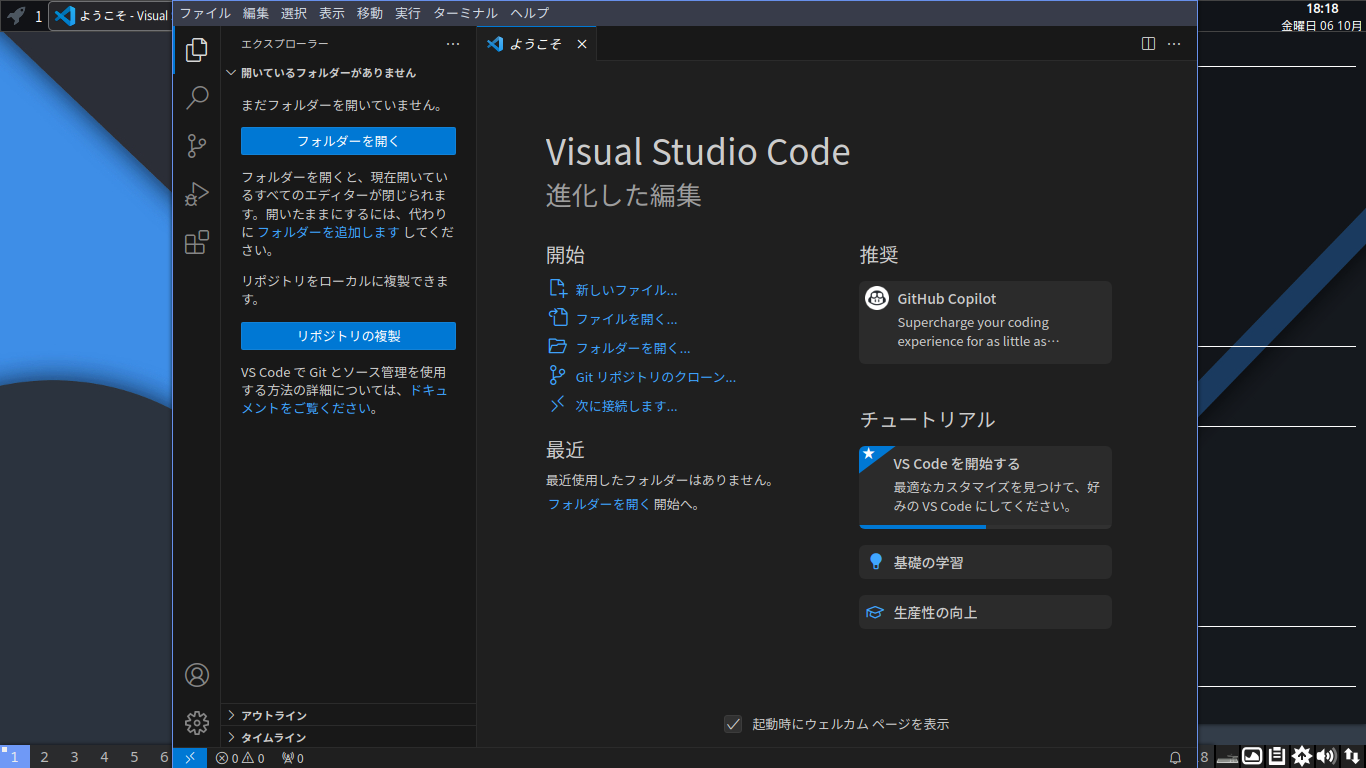
Task: Expand the タイムライン section
Action: 349,737
